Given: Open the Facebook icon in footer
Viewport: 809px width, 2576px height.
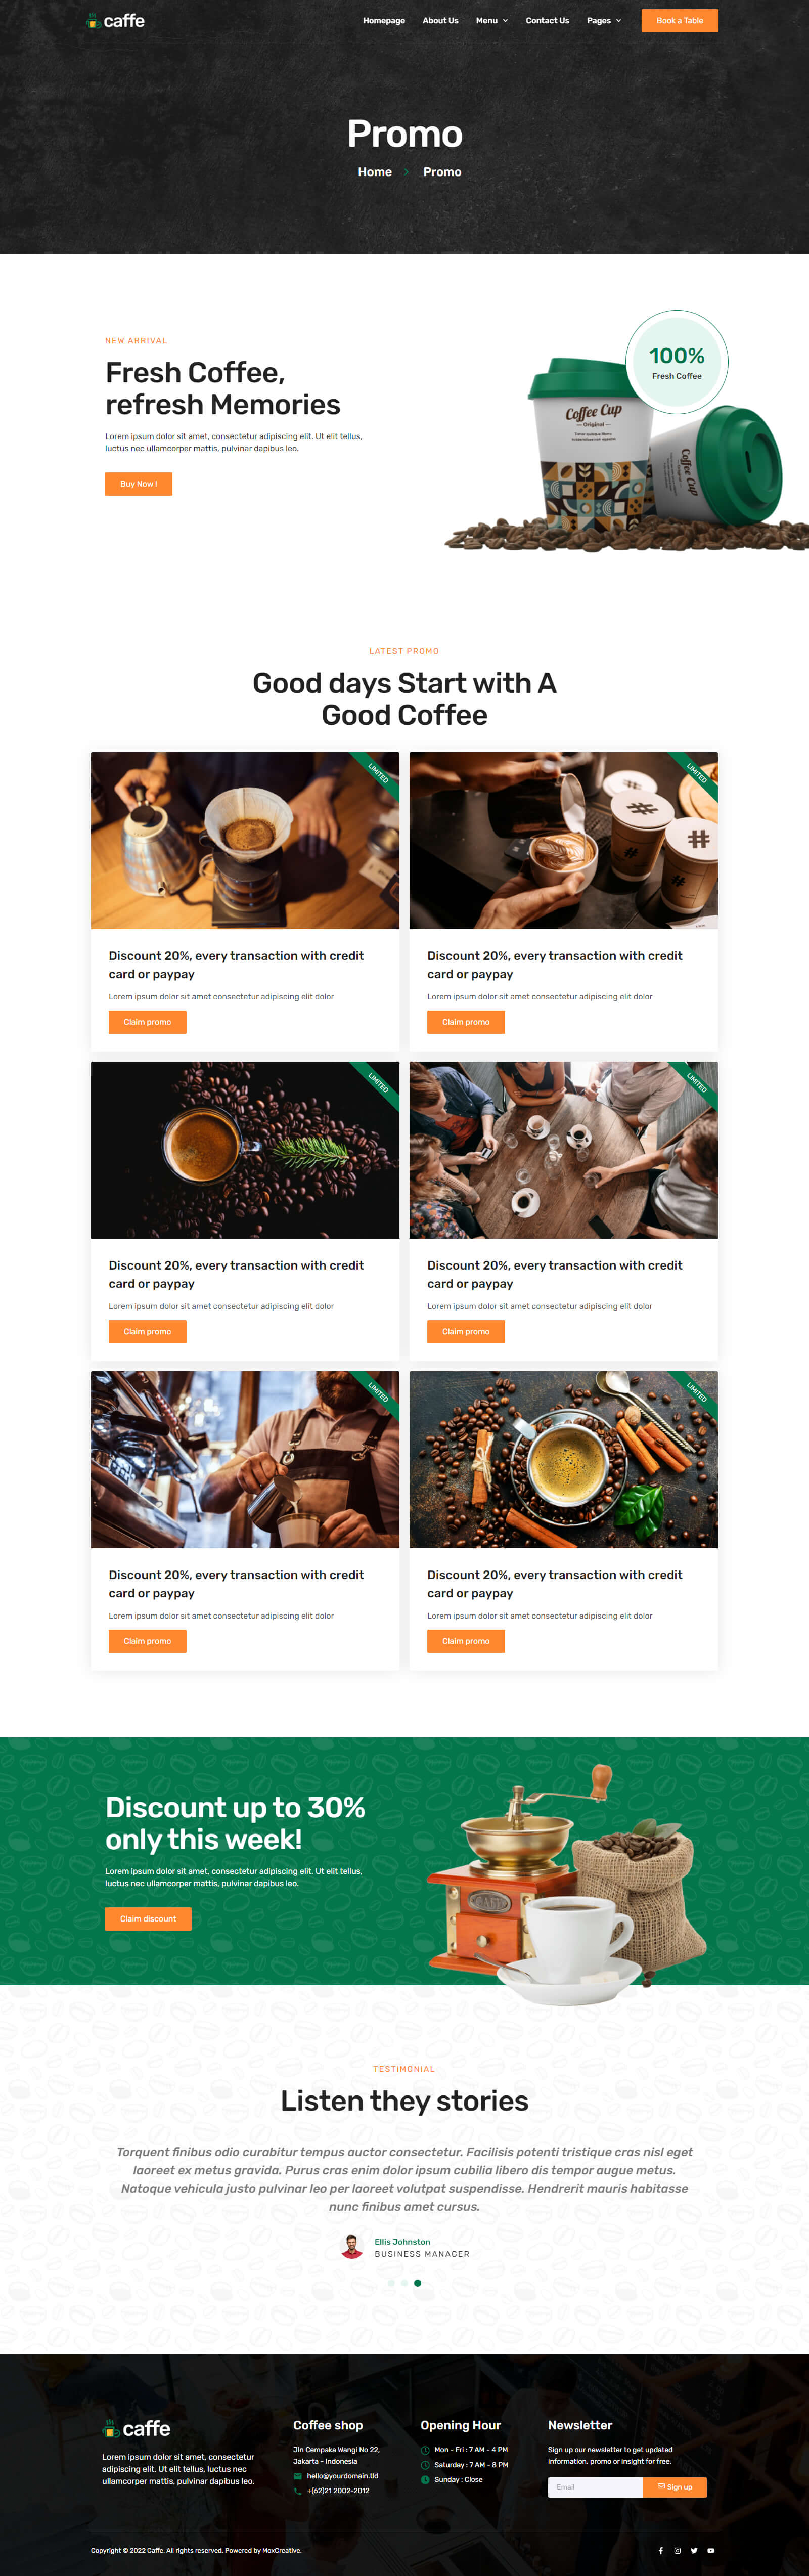Looking at the screenshot, I should click(x=660, y=2550).
